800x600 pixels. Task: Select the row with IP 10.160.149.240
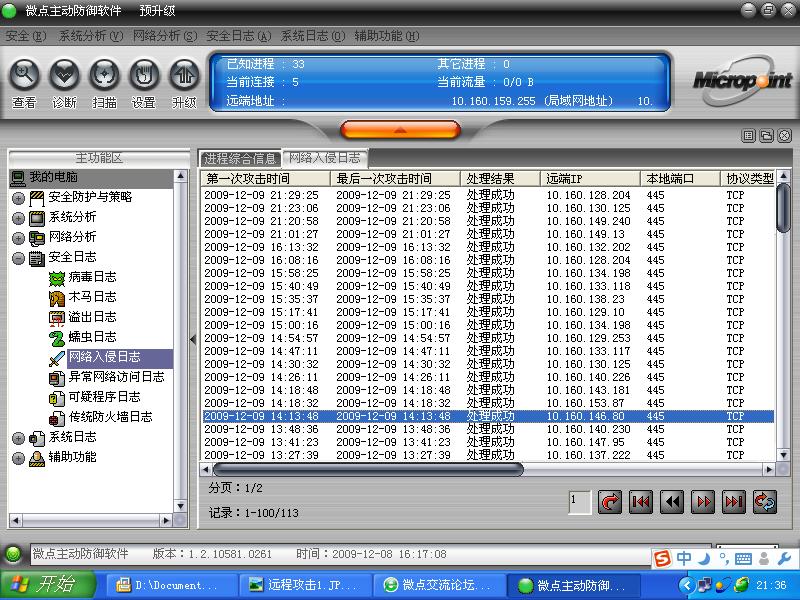pyautogui.click(x=488, y=221)
